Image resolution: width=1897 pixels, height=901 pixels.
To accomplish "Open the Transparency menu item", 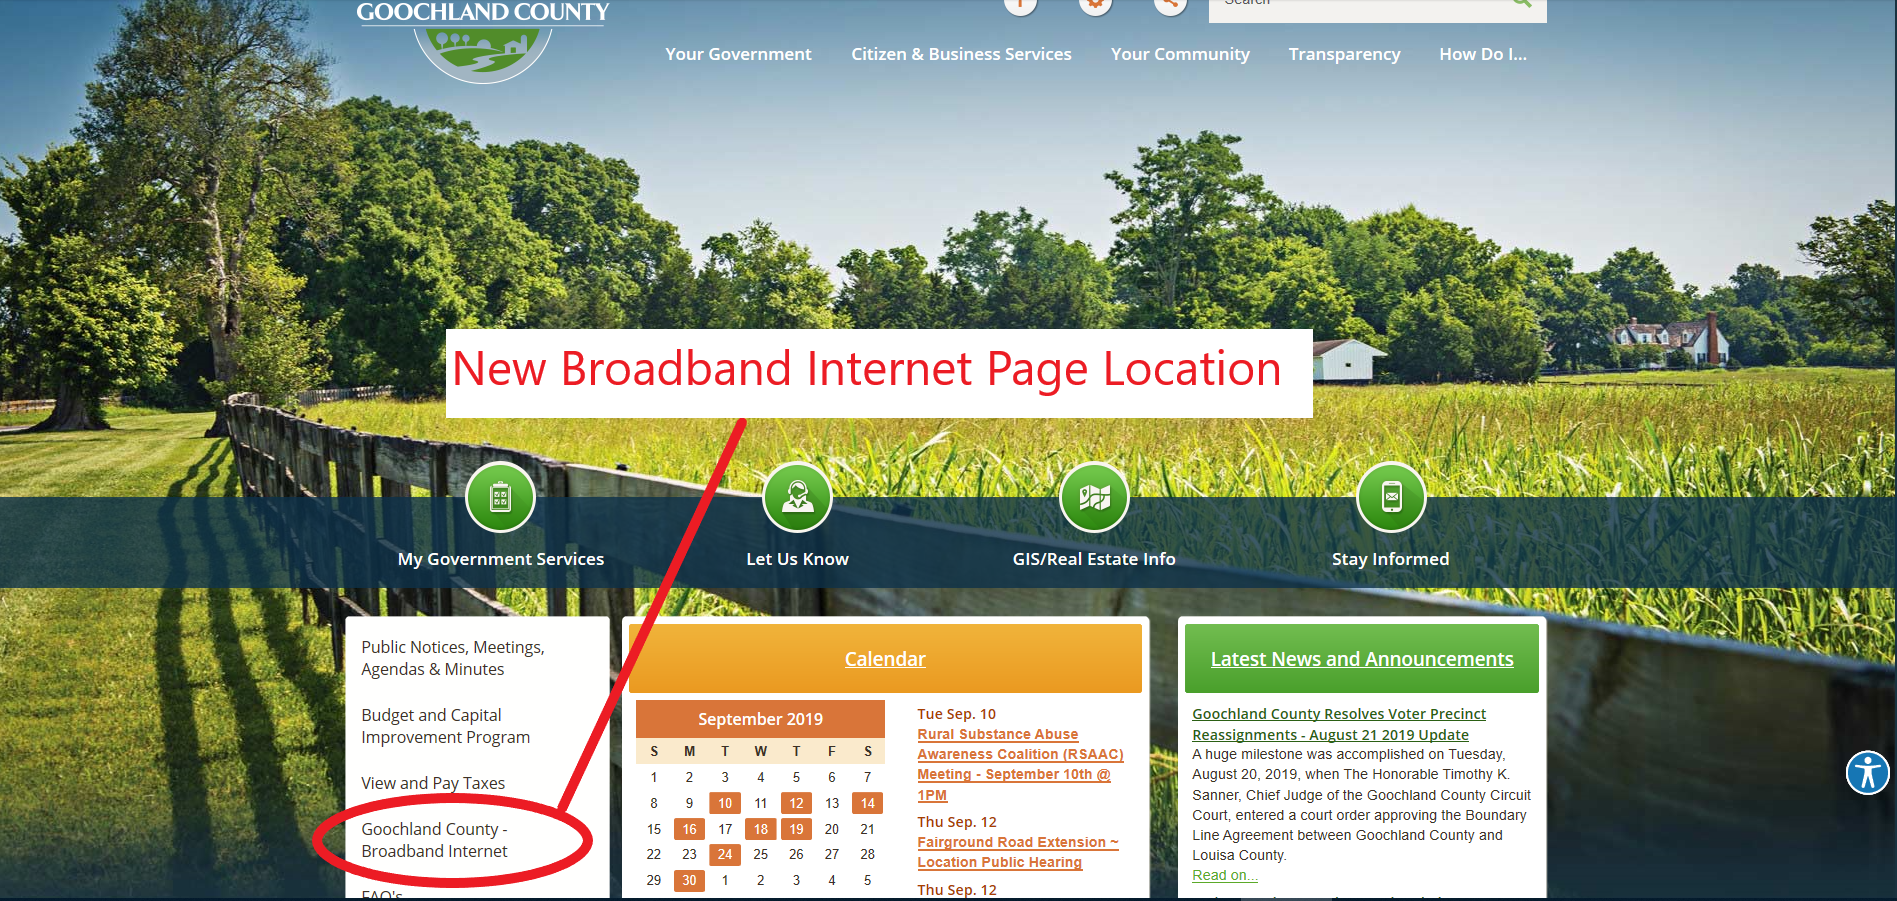I will pyautogui.click(x=1344, y=54).
